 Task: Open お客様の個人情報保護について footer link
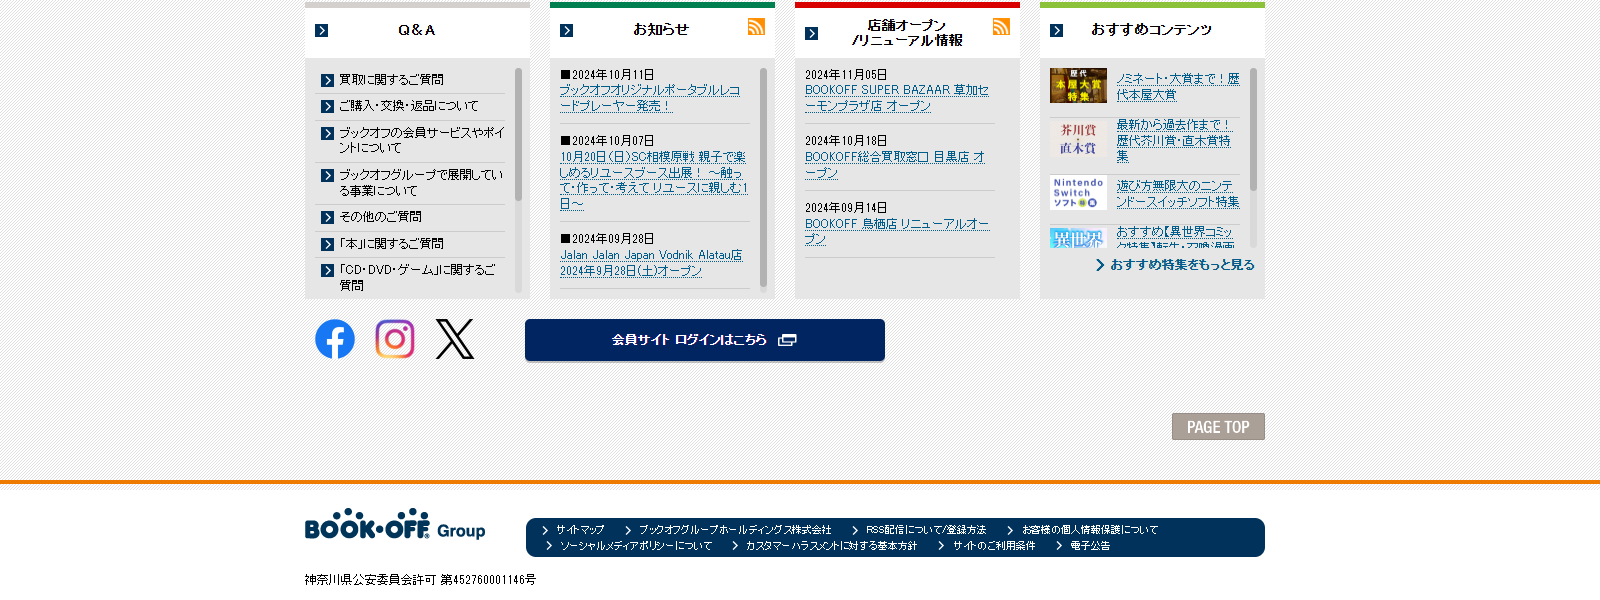click(x=1090, y=530)
